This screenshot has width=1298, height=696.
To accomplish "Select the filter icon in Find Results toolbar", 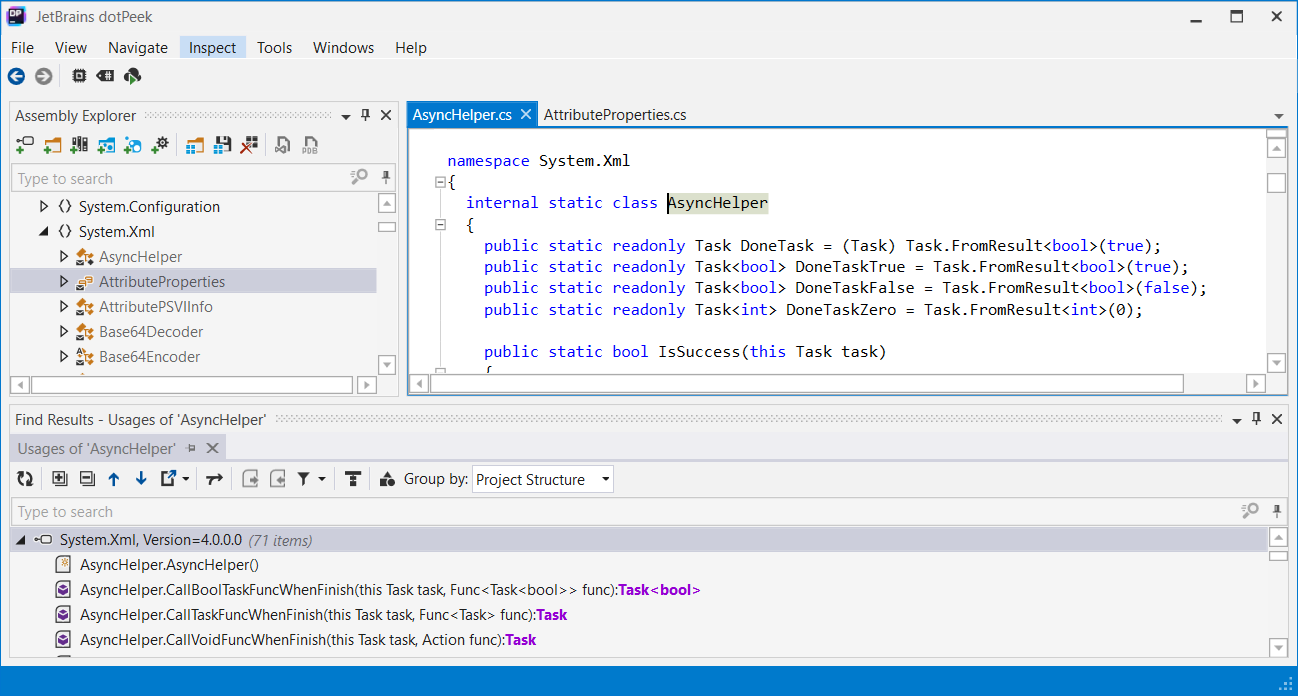I will pyautogui.click(x=303, y=478).
